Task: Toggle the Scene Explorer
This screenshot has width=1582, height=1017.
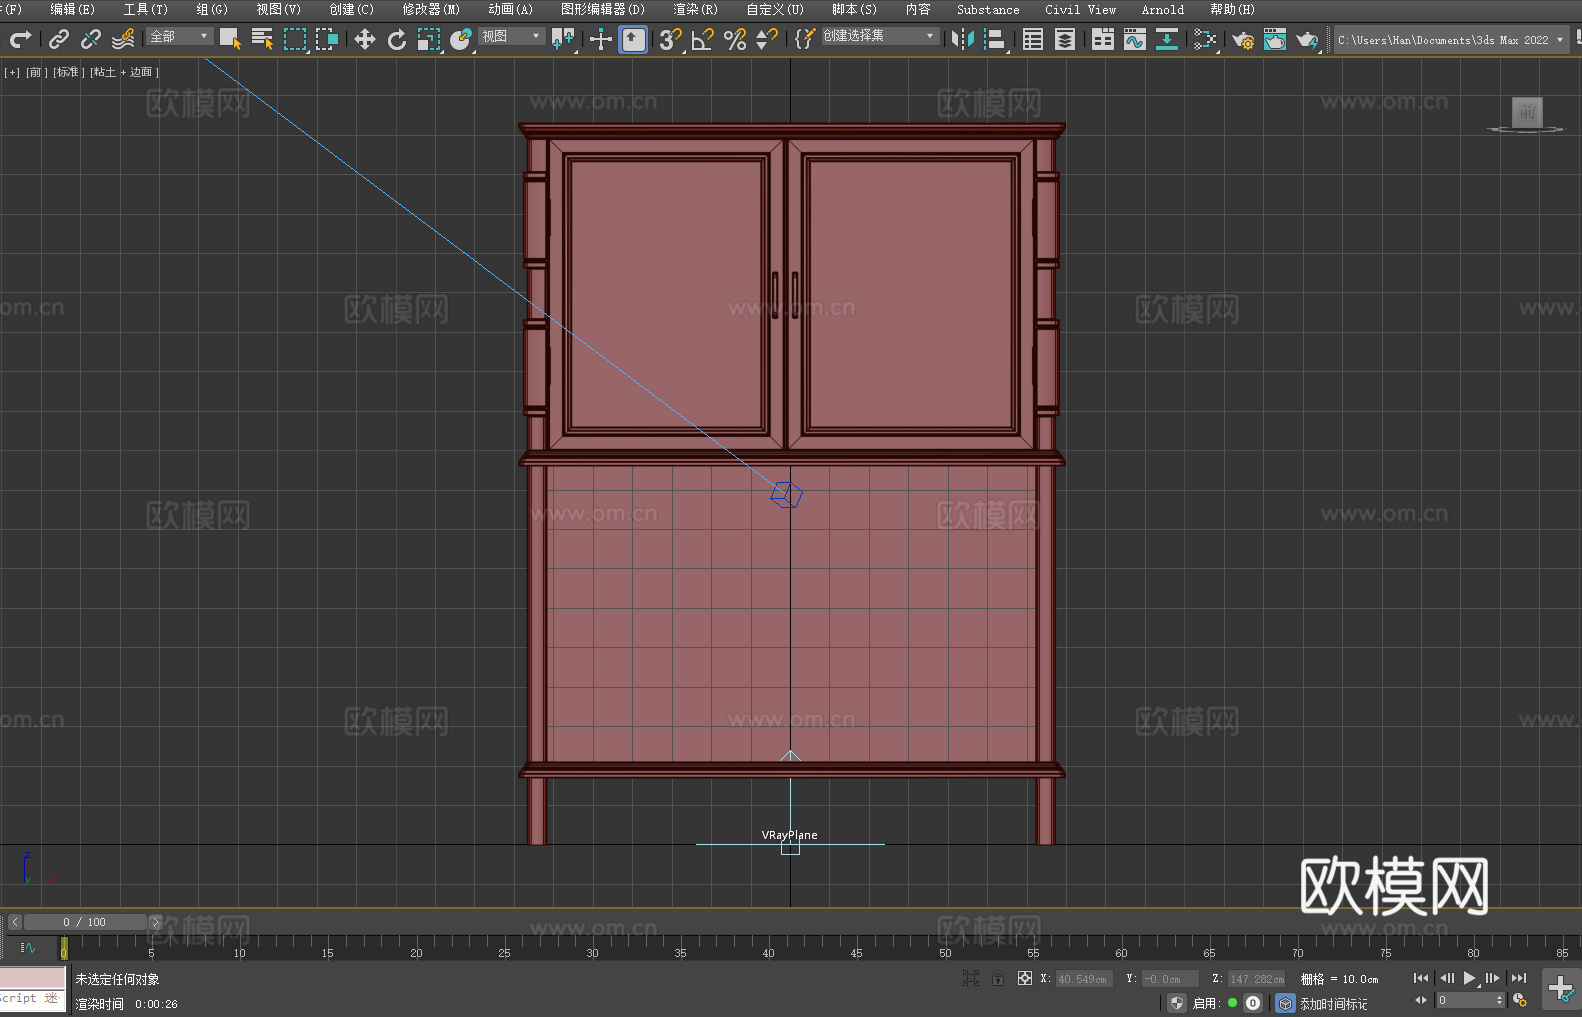Action: [x=1033, y=39]
